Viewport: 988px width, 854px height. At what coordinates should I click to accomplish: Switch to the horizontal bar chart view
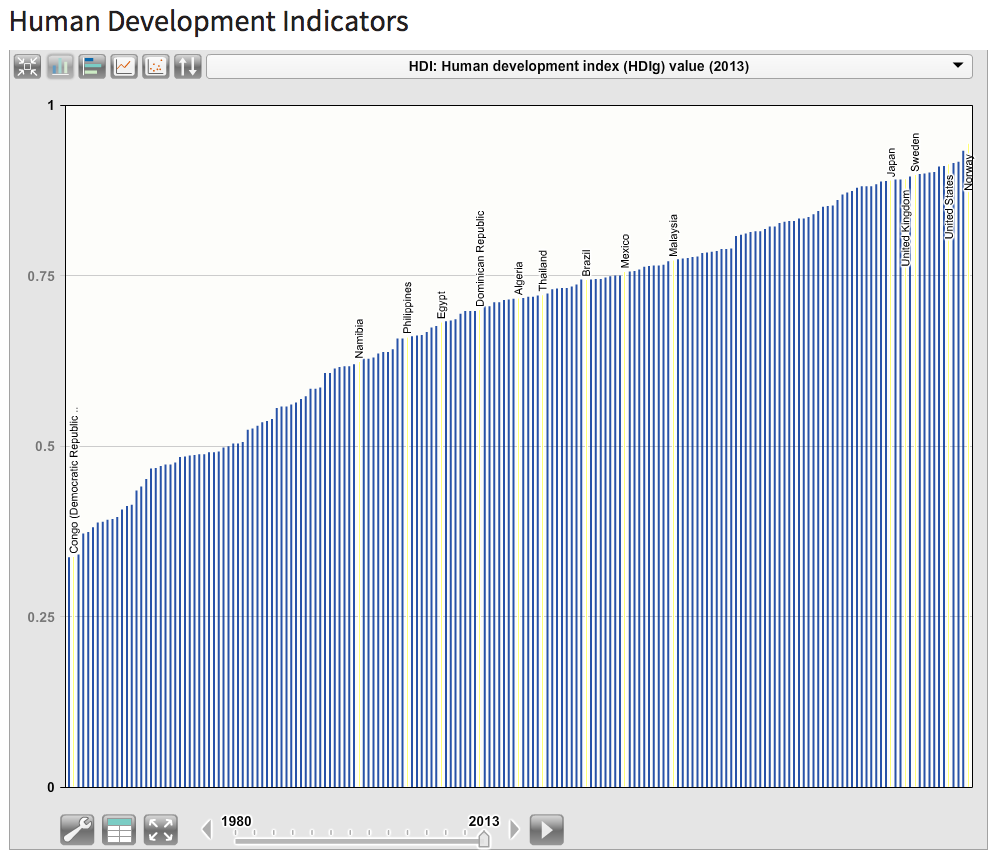(x=91, y=66)
